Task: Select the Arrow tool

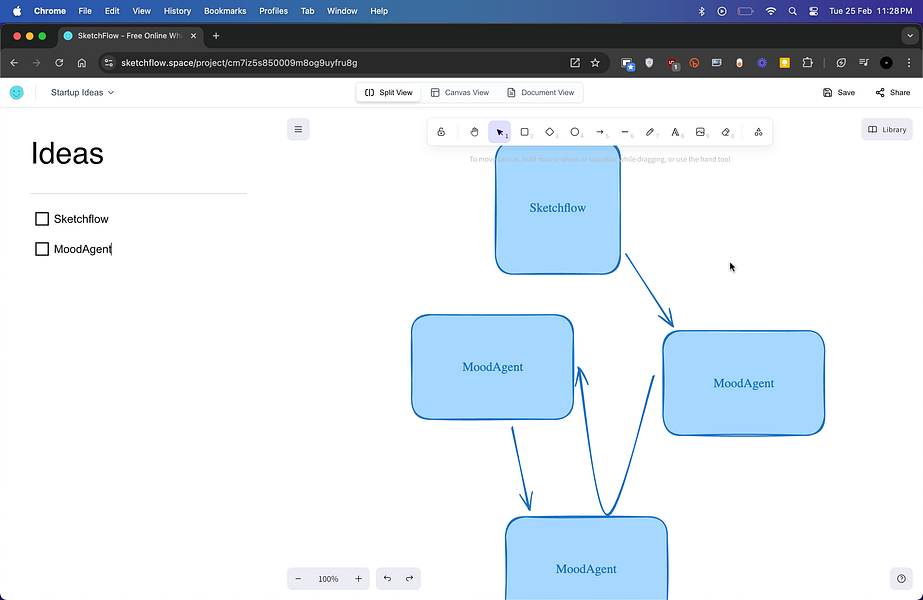Action: point(600,132)
